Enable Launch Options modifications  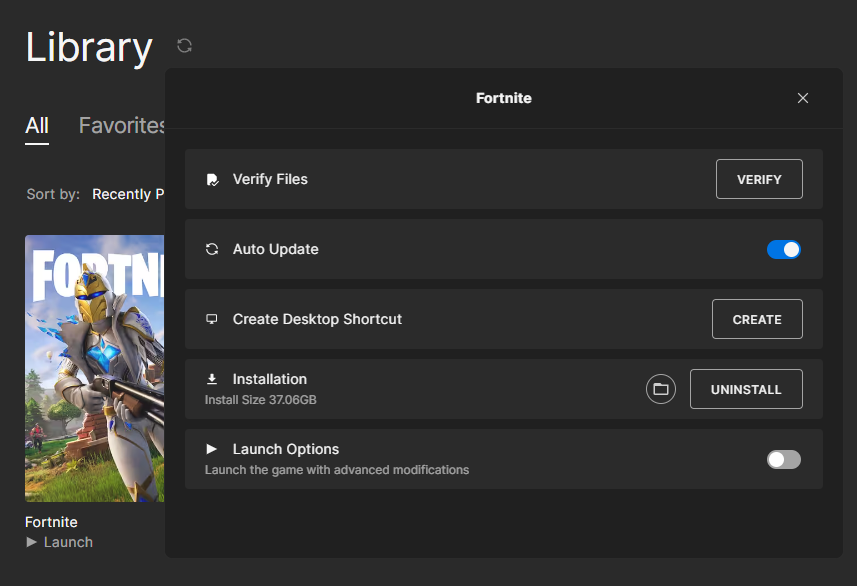click(784, 459)
